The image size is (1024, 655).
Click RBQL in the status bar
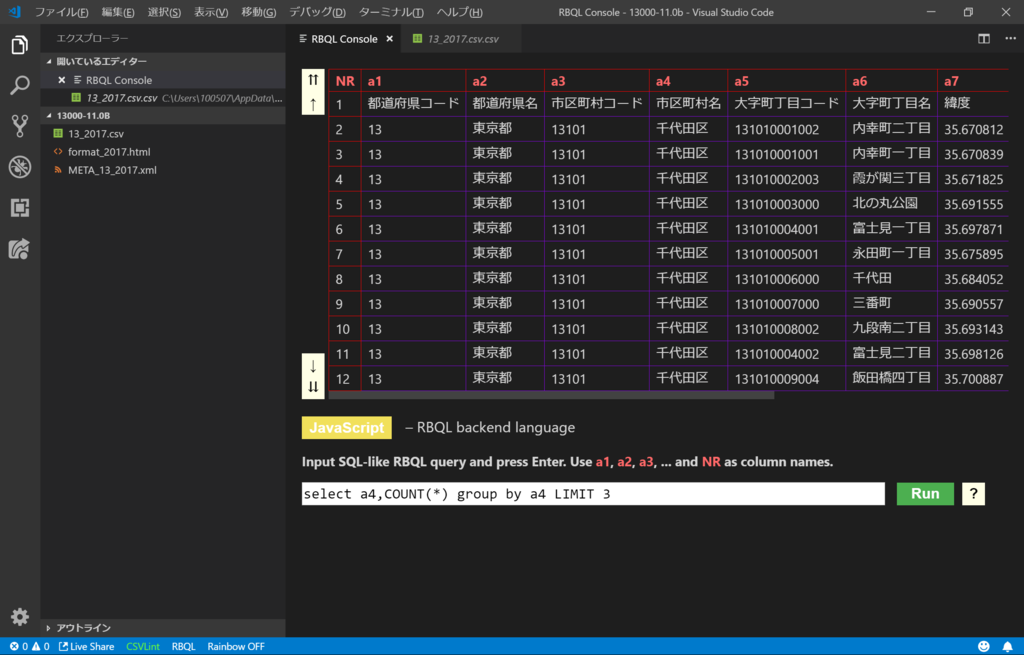(183, 646)
